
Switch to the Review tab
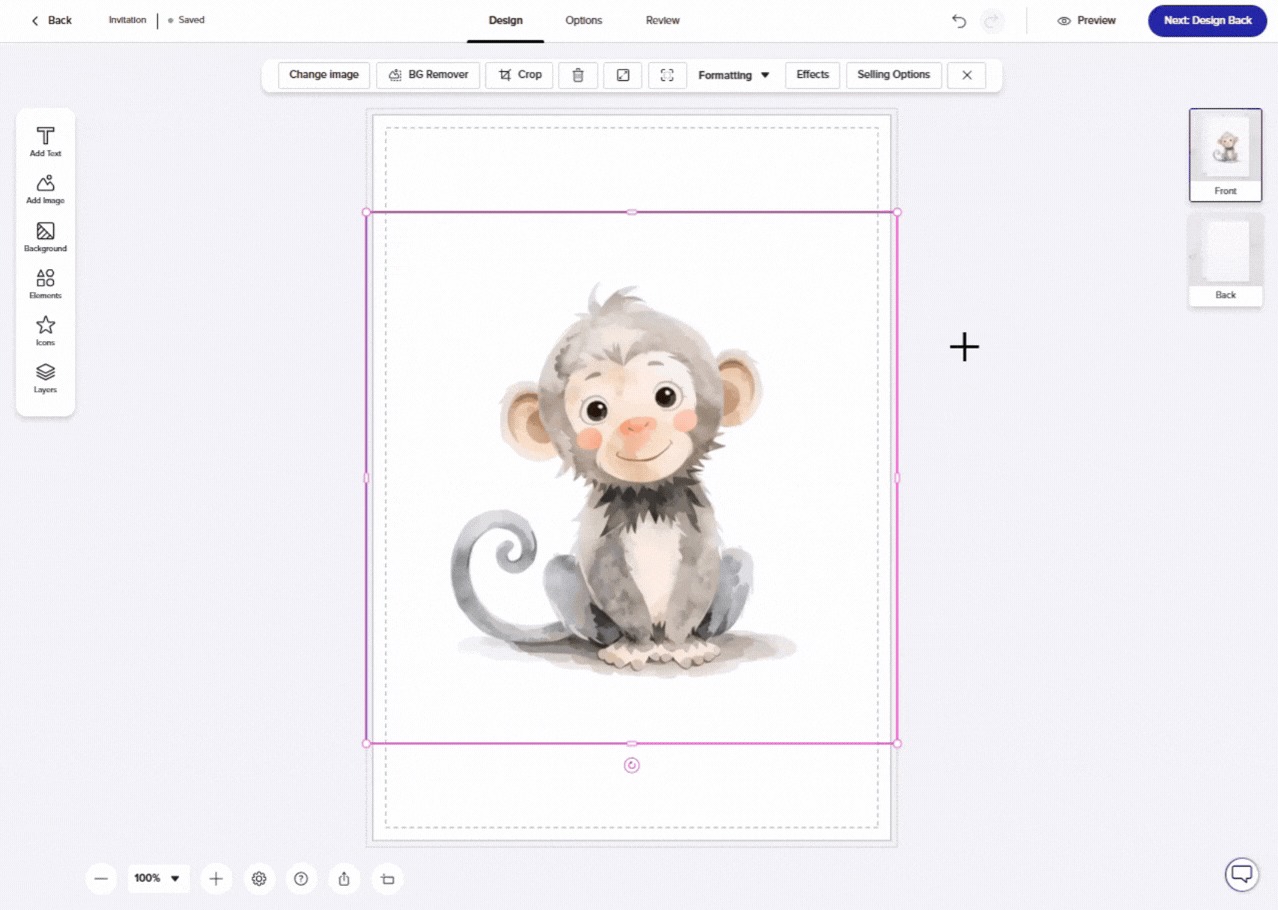(662, 20)
